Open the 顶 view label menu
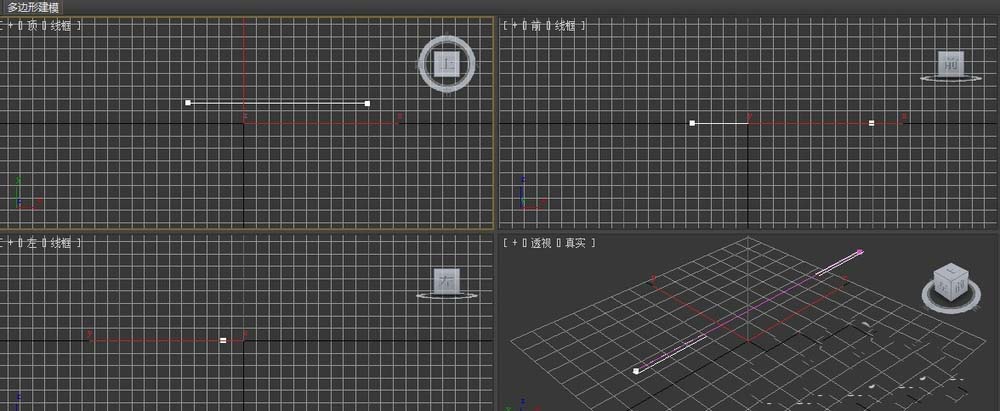 33,26
